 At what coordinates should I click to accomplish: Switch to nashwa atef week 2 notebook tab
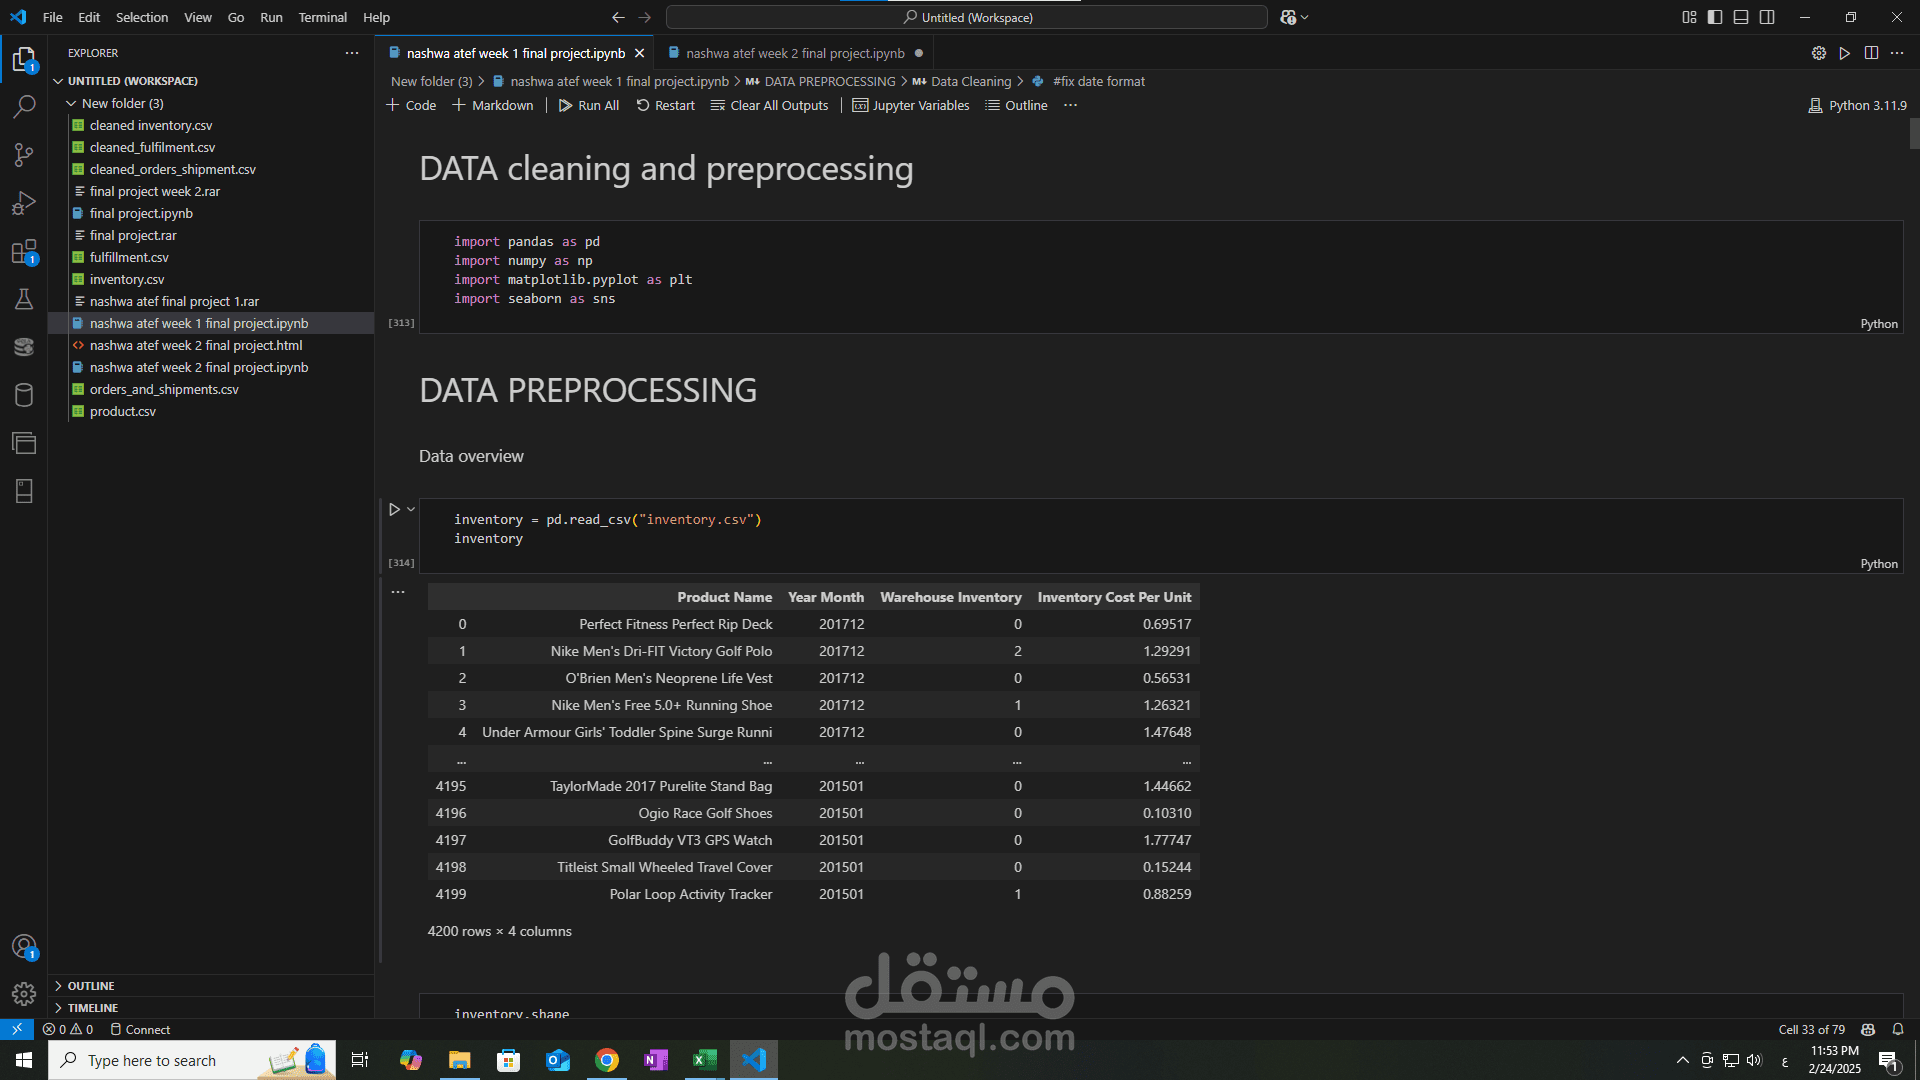[x=795, y=53]
